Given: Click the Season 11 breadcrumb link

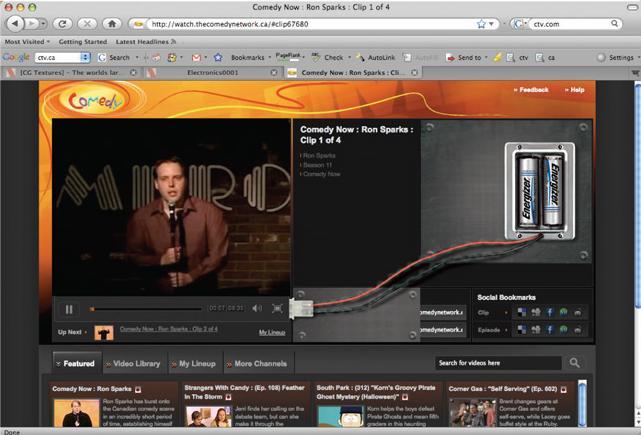Looking at the screenshot, I should [x=317, y=165].
